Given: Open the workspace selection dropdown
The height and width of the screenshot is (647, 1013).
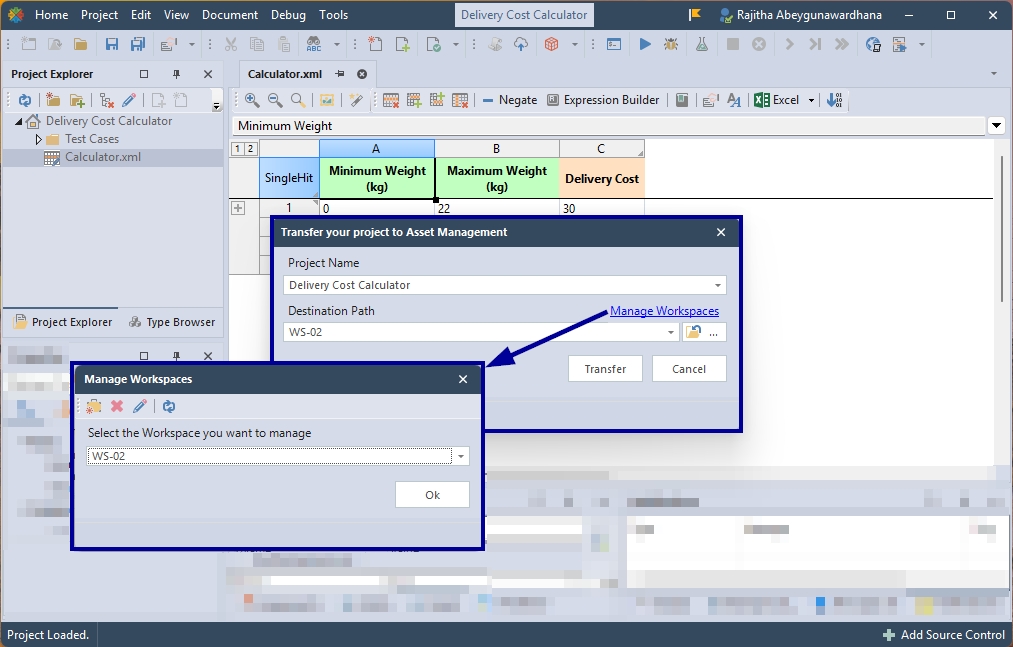Looking at the screenshot, I should point(461,456).
